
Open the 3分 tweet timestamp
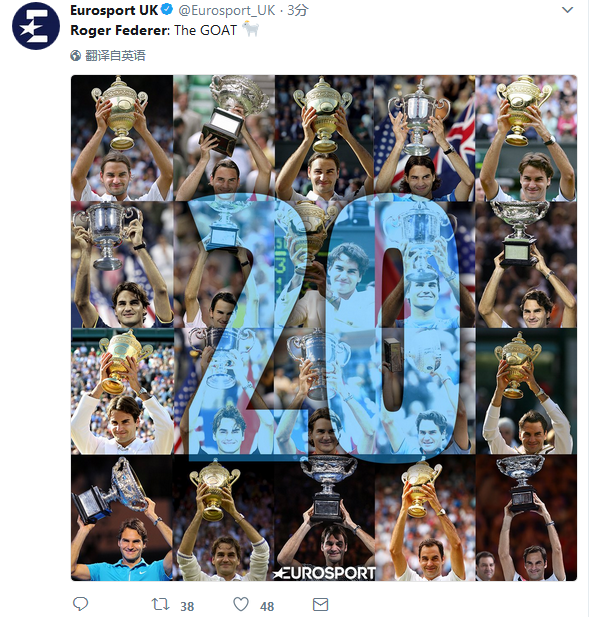click(298, 10)
